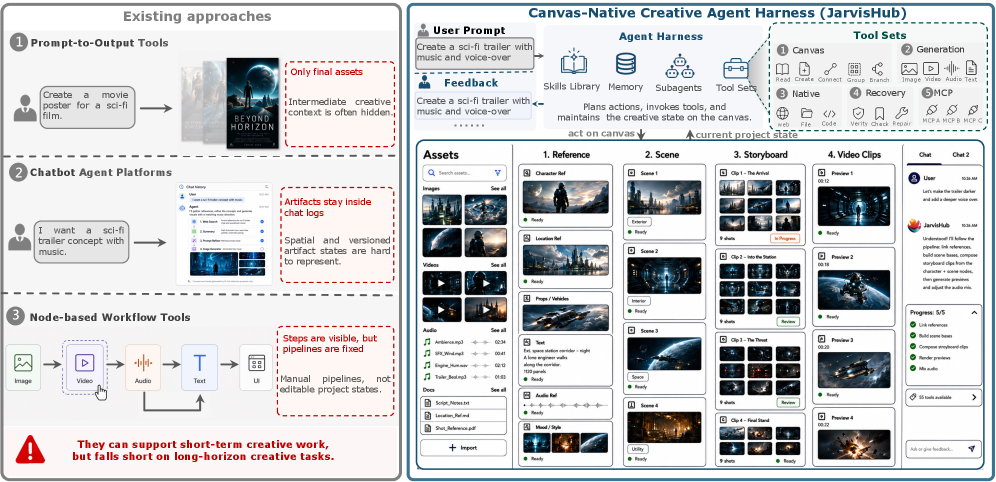This screenshot has width=996, height=482.
Task: Click the UI node in workflow pipeline
Action: (x=256, y=367)
